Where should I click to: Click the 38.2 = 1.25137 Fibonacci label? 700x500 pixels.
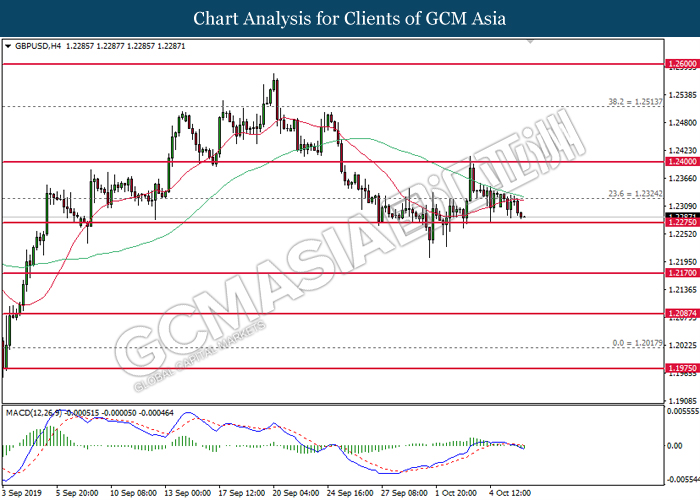[x=635, y=102]
